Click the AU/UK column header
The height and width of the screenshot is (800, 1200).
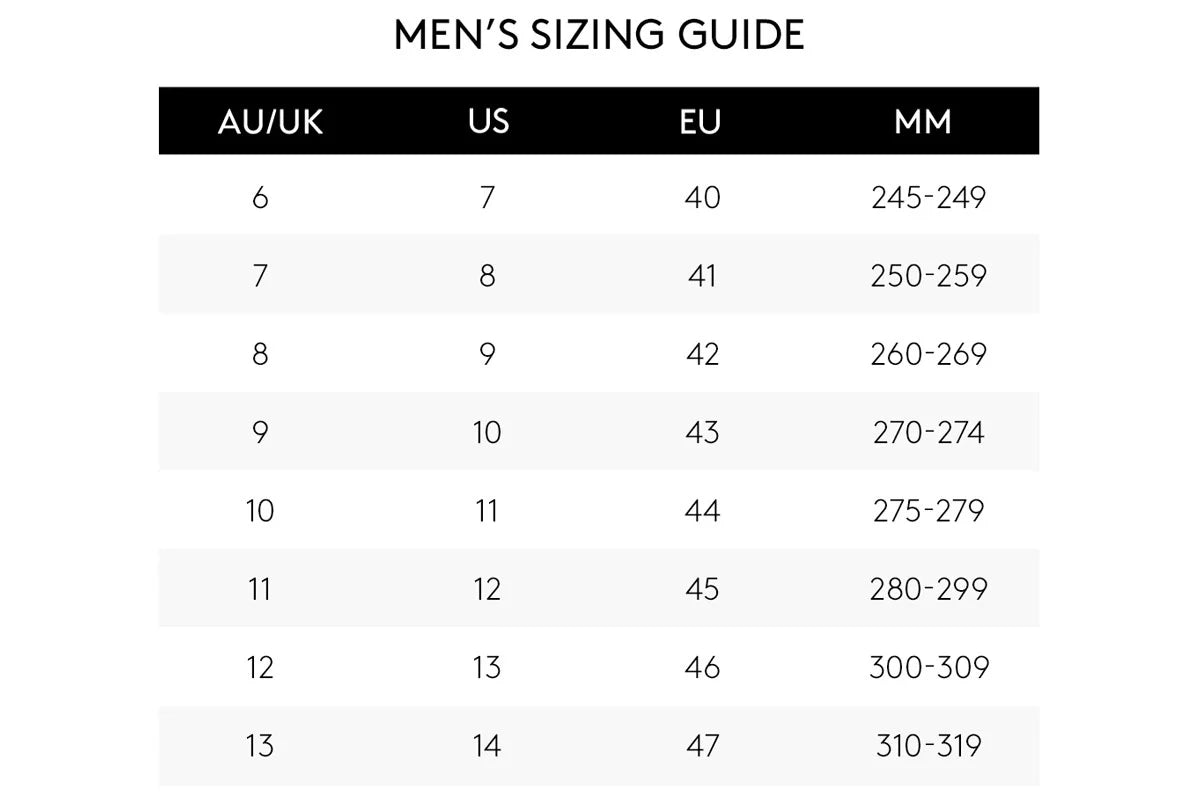270,122
